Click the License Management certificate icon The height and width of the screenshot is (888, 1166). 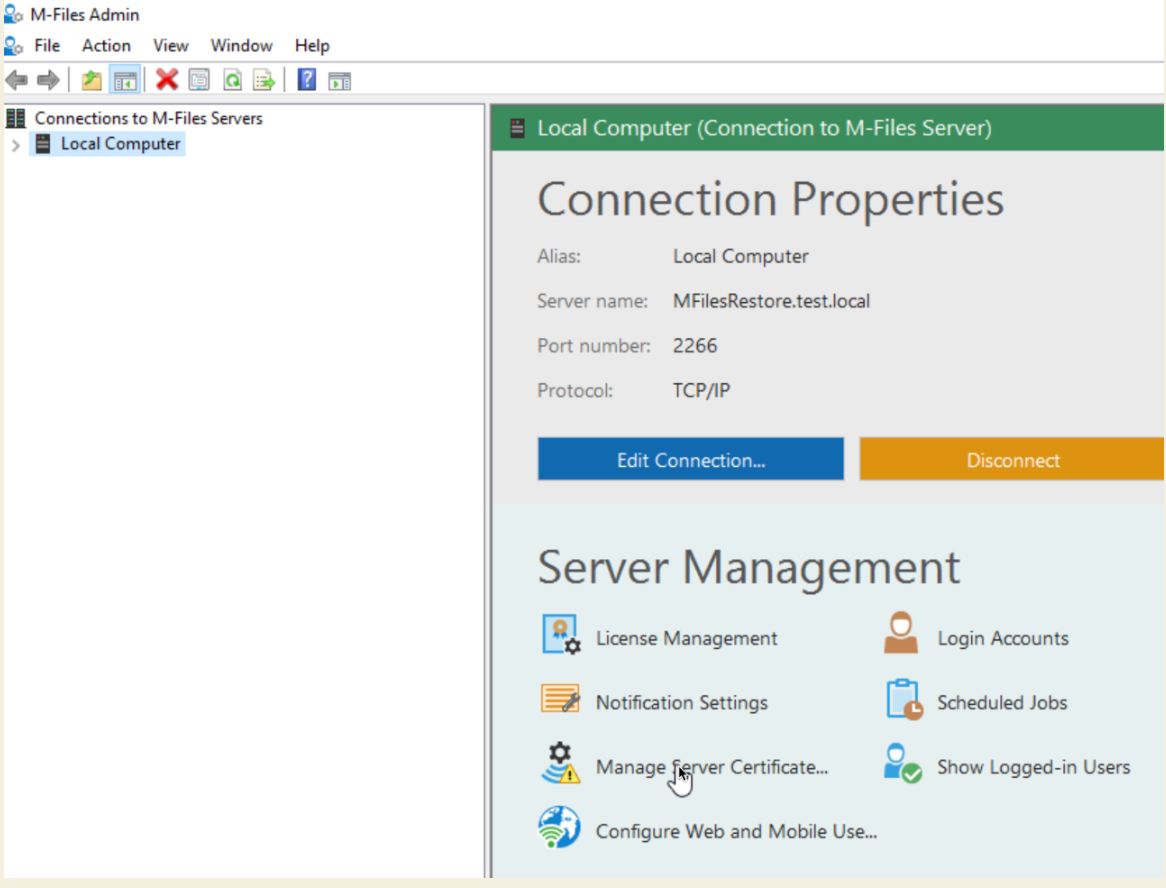[x=561, y=634]
